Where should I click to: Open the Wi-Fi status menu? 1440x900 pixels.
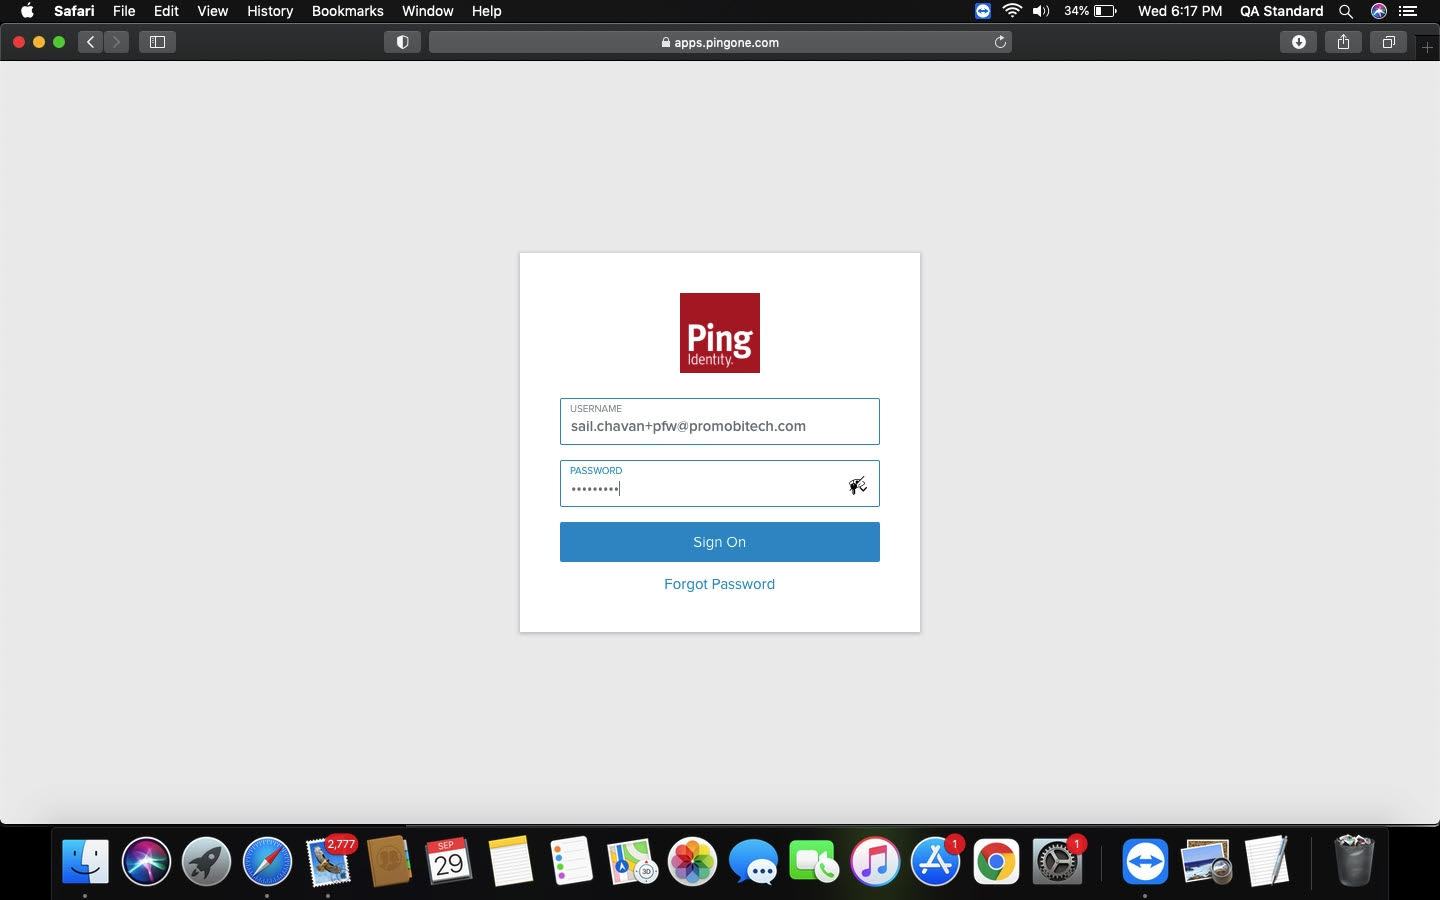pyautogui.click(x=1012, y=11)
